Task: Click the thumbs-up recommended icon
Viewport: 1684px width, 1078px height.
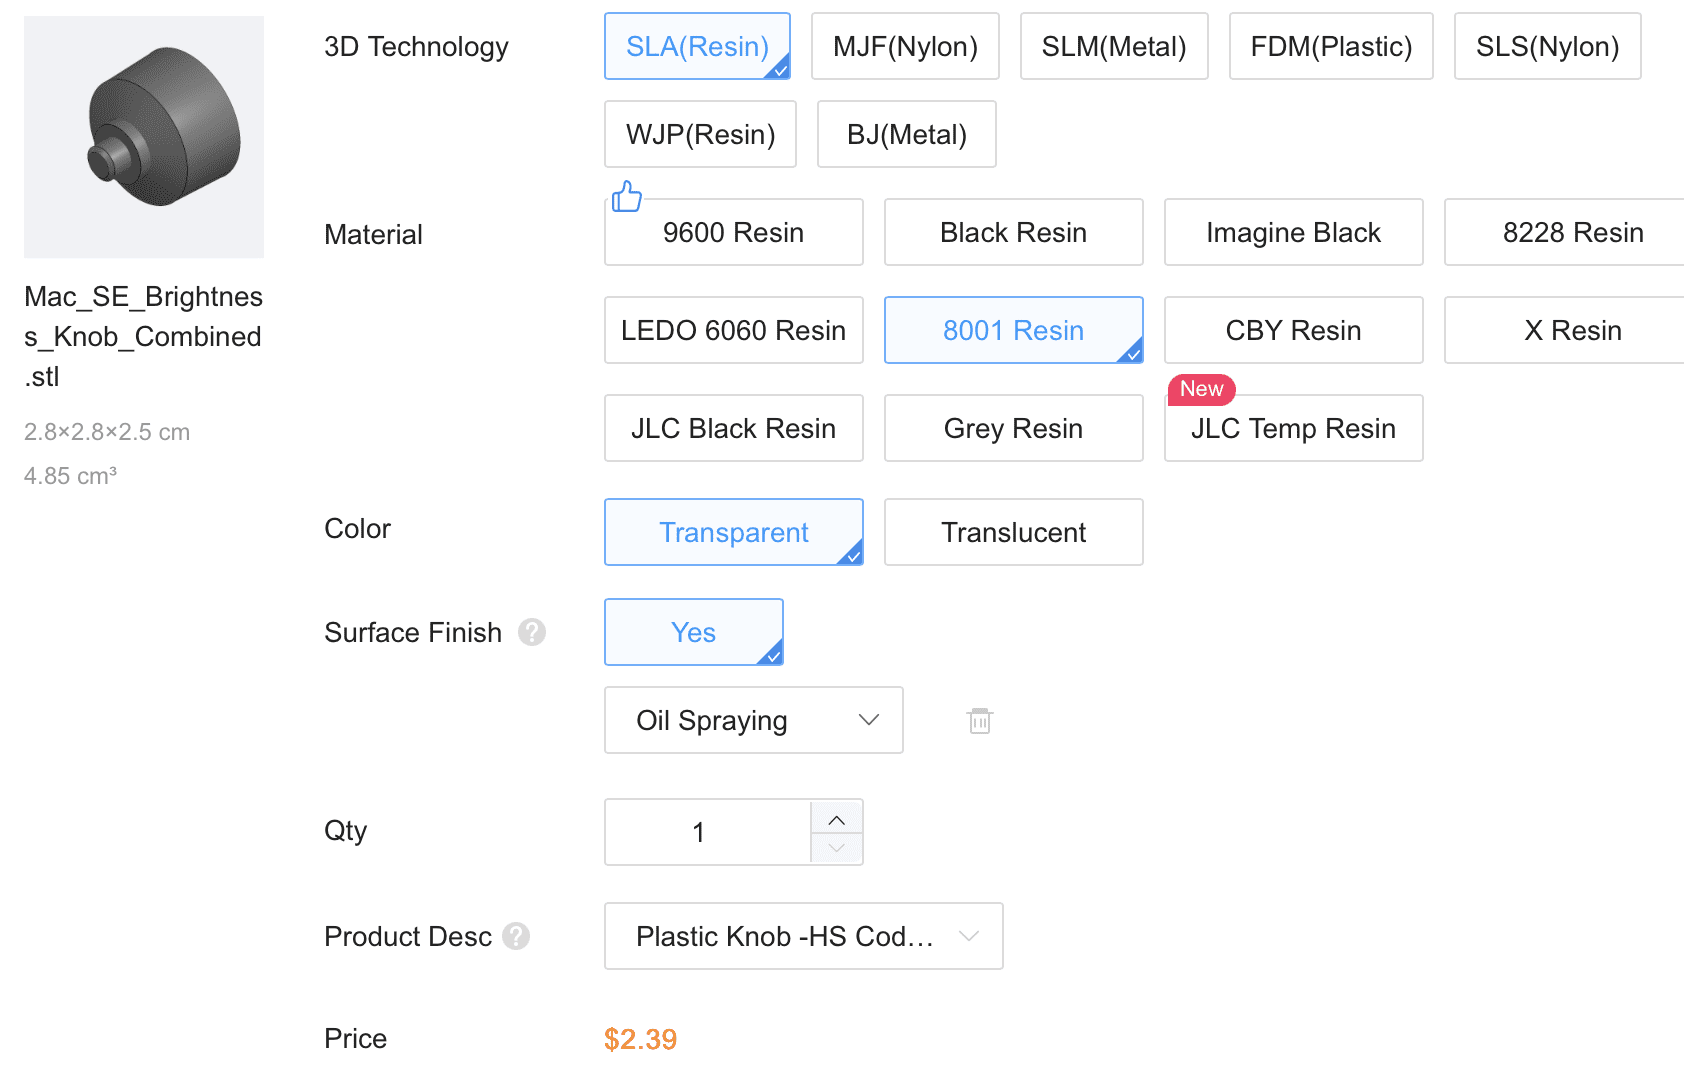Action: coord(627,196)
